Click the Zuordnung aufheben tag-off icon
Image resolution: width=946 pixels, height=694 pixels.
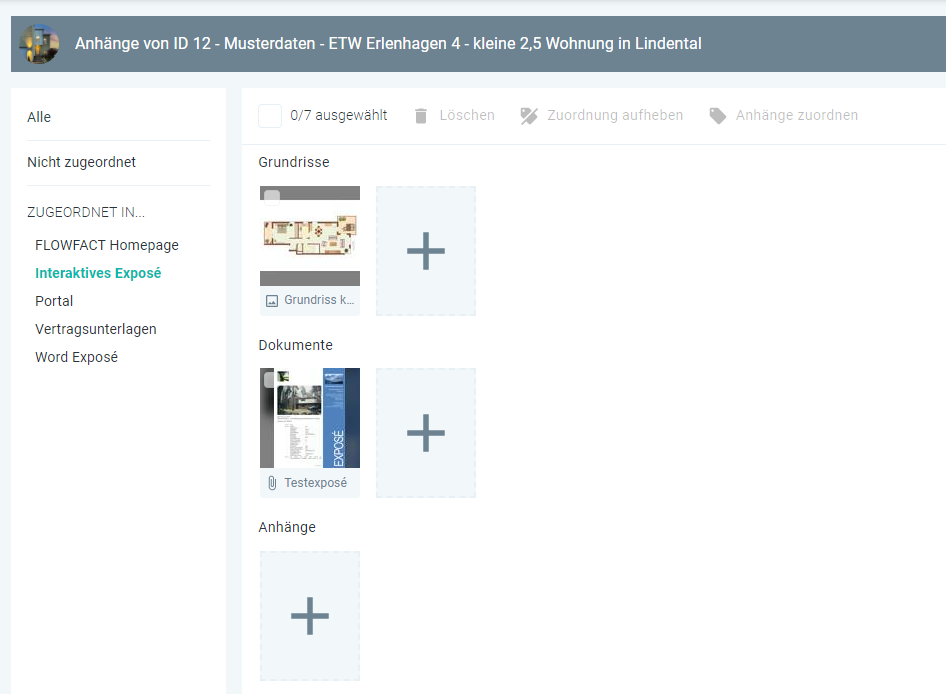pyautogui.click(x=529, y=116)
